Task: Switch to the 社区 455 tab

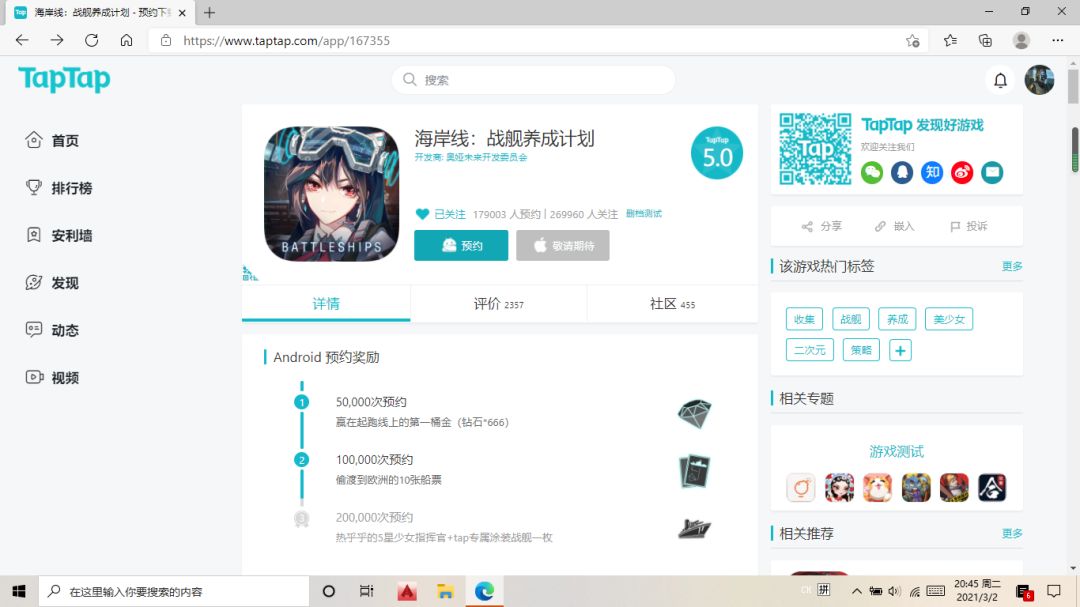Action: click(x=672, y=304)
